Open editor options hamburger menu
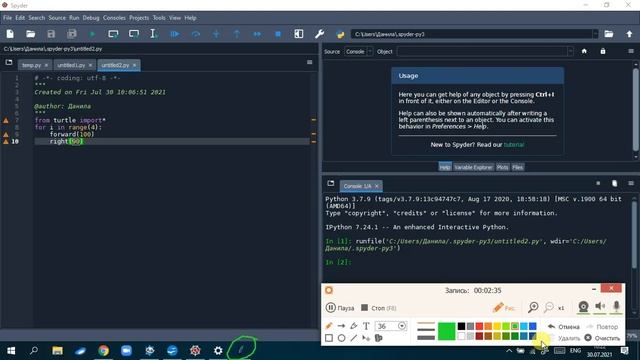This screenshot has height=360, width=640. tap(309, 62)
